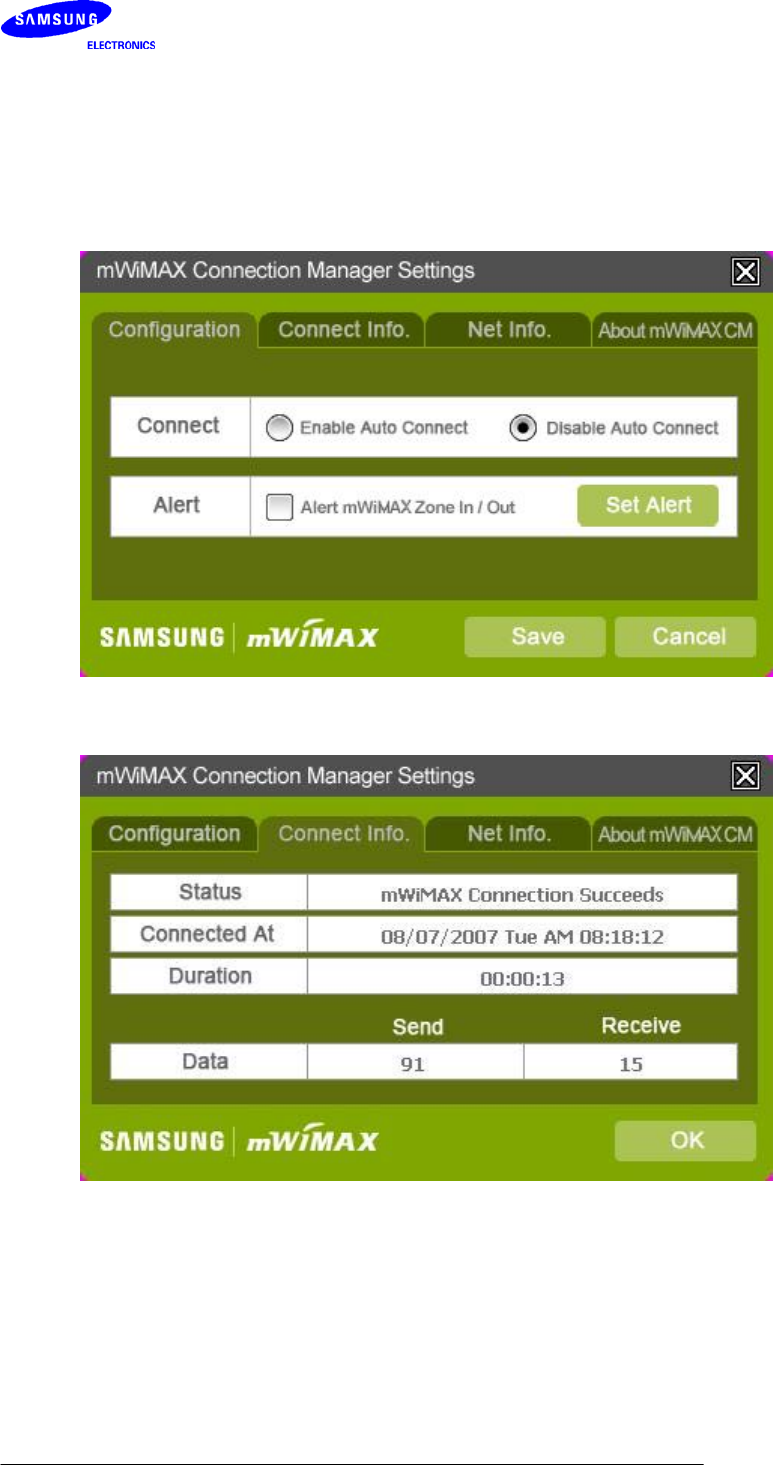
Task: Click Samsung mWiMAX logo in upper window
Action: [x=238, y=637]
